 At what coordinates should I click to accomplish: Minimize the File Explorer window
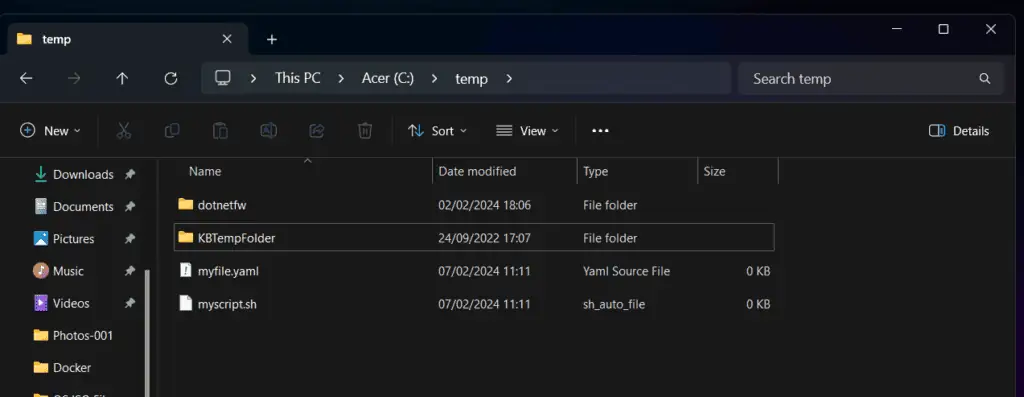(x=897, y=29)
